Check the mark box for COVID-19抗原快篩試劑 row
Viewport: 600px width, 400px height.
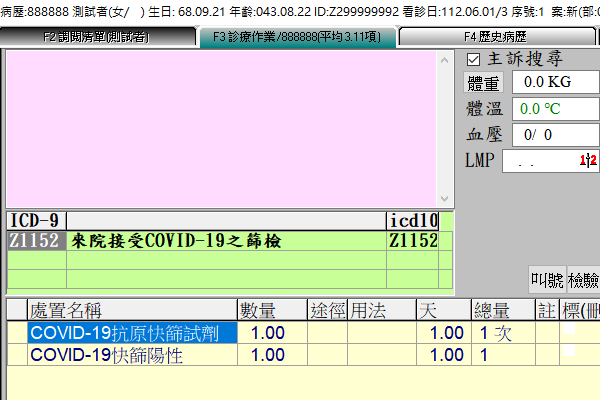click(x=569, y=331)
